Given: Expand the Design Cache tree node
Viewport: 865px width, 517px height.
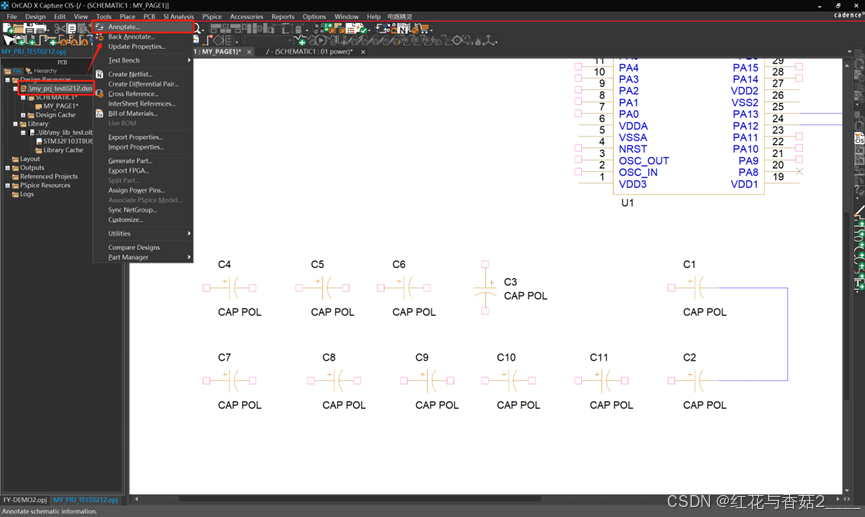Looking at the screenshot, I should point(23,115).
